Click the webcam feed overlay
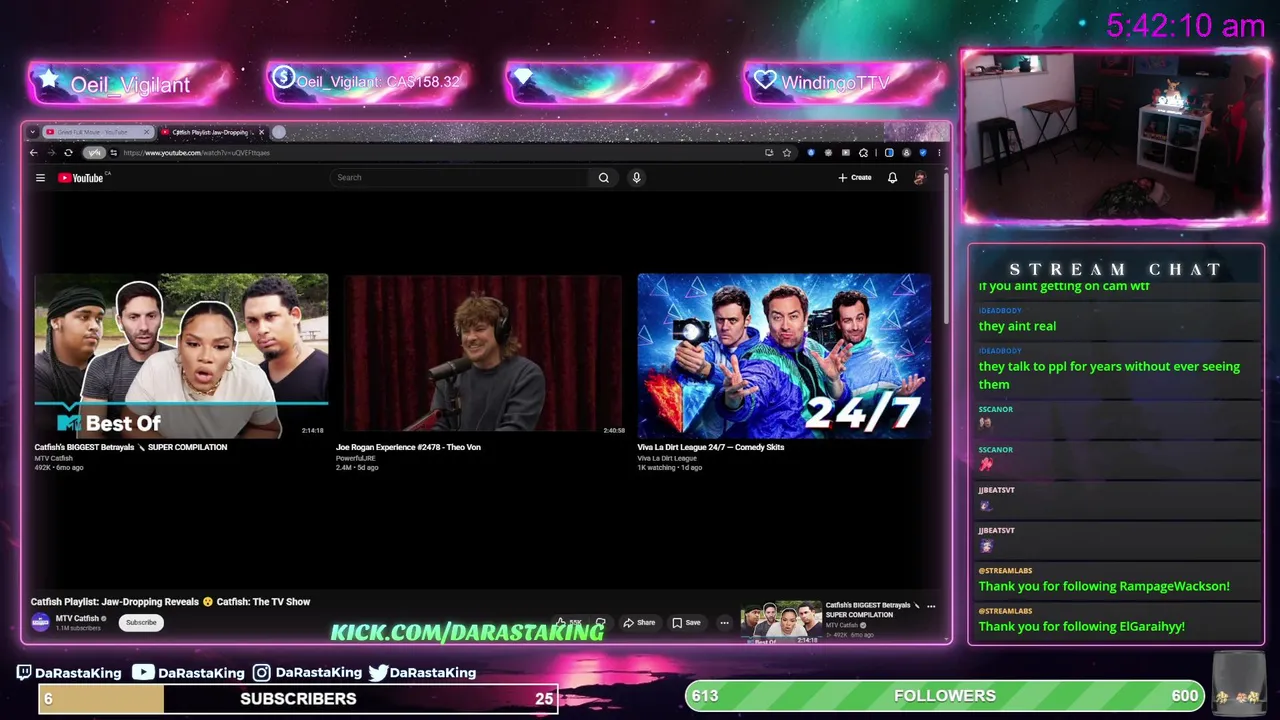Screen dimensions: 1280x720 [x=1115, y=135]
